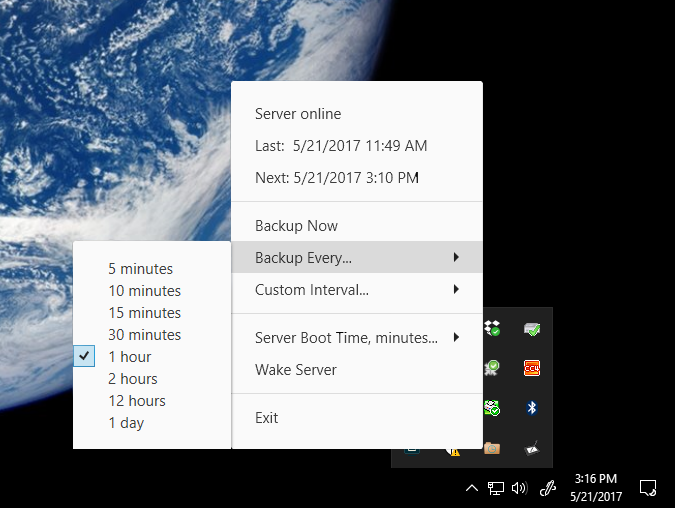This screenshot has width=675, height=508.
Task: Expand the Backup Every... submenu arrow
Action: pos(456,257)
